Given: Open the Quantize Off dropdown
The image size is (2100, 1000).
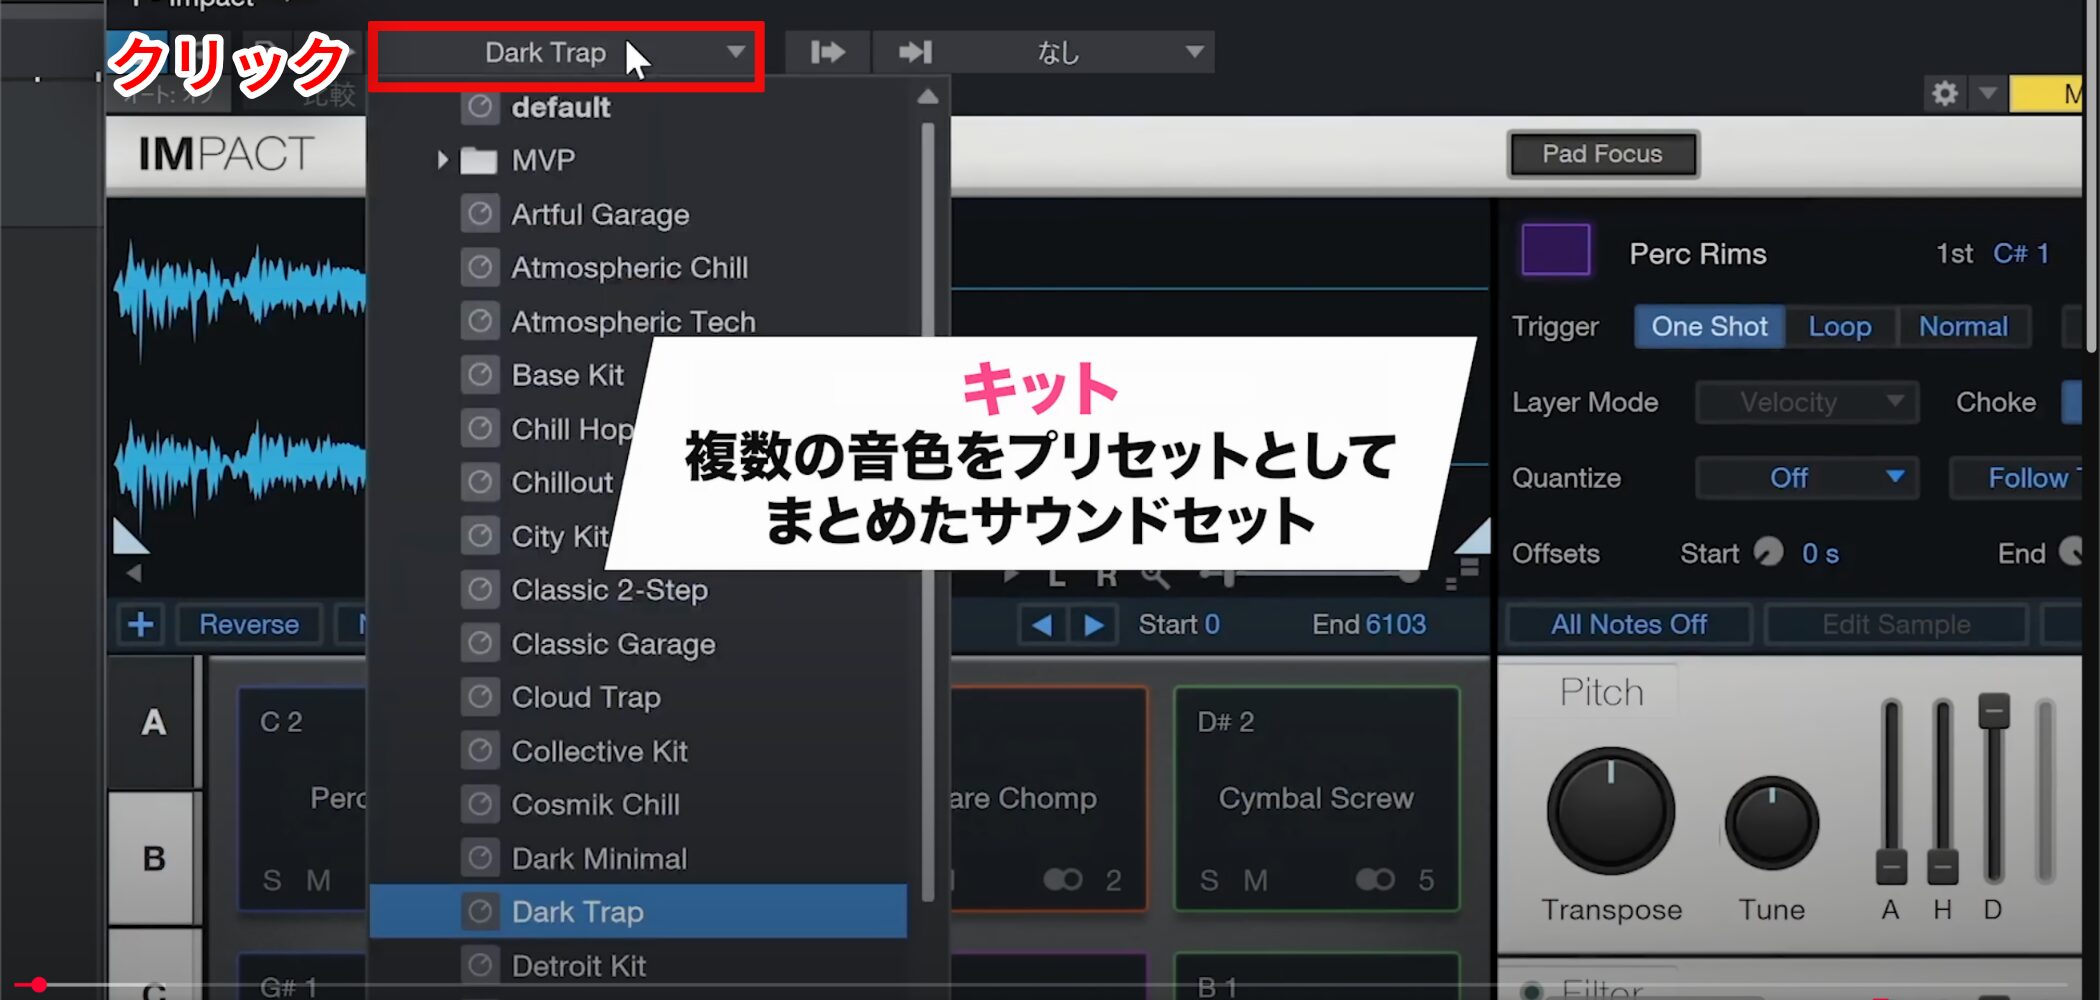Looking at the screenshot, I should coord(1806,478).
